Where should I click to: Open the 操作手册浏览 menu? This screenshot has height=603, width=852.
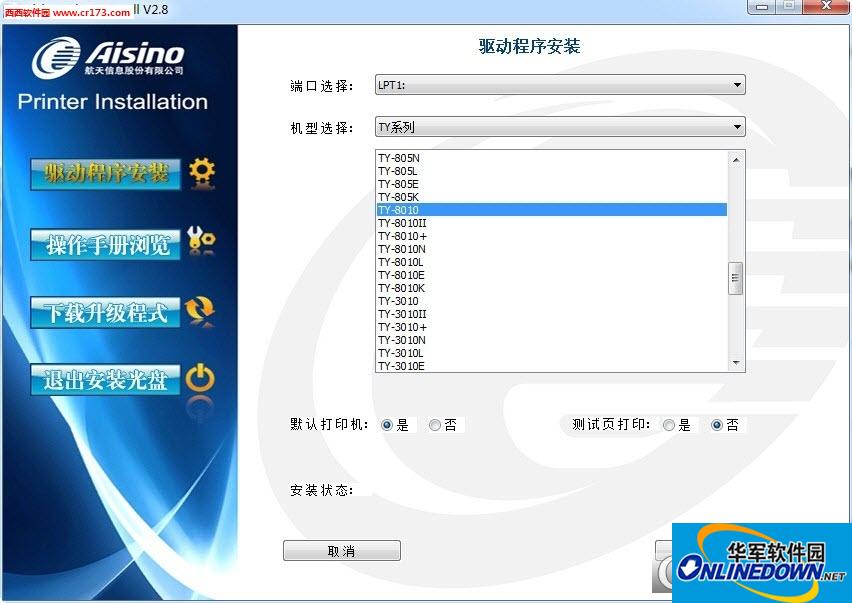(105, 244)
